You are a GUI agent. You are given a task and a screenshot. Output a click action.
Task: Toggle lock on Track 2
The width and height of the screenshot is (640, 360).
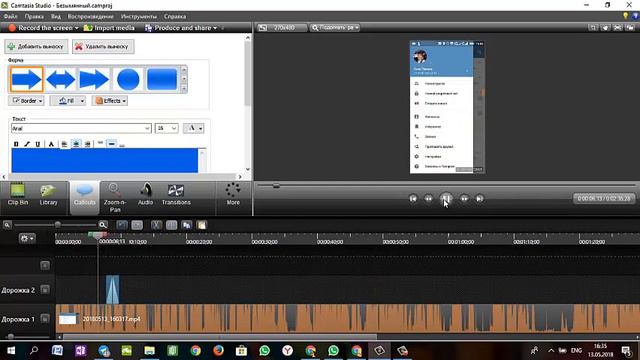(45, 290)
